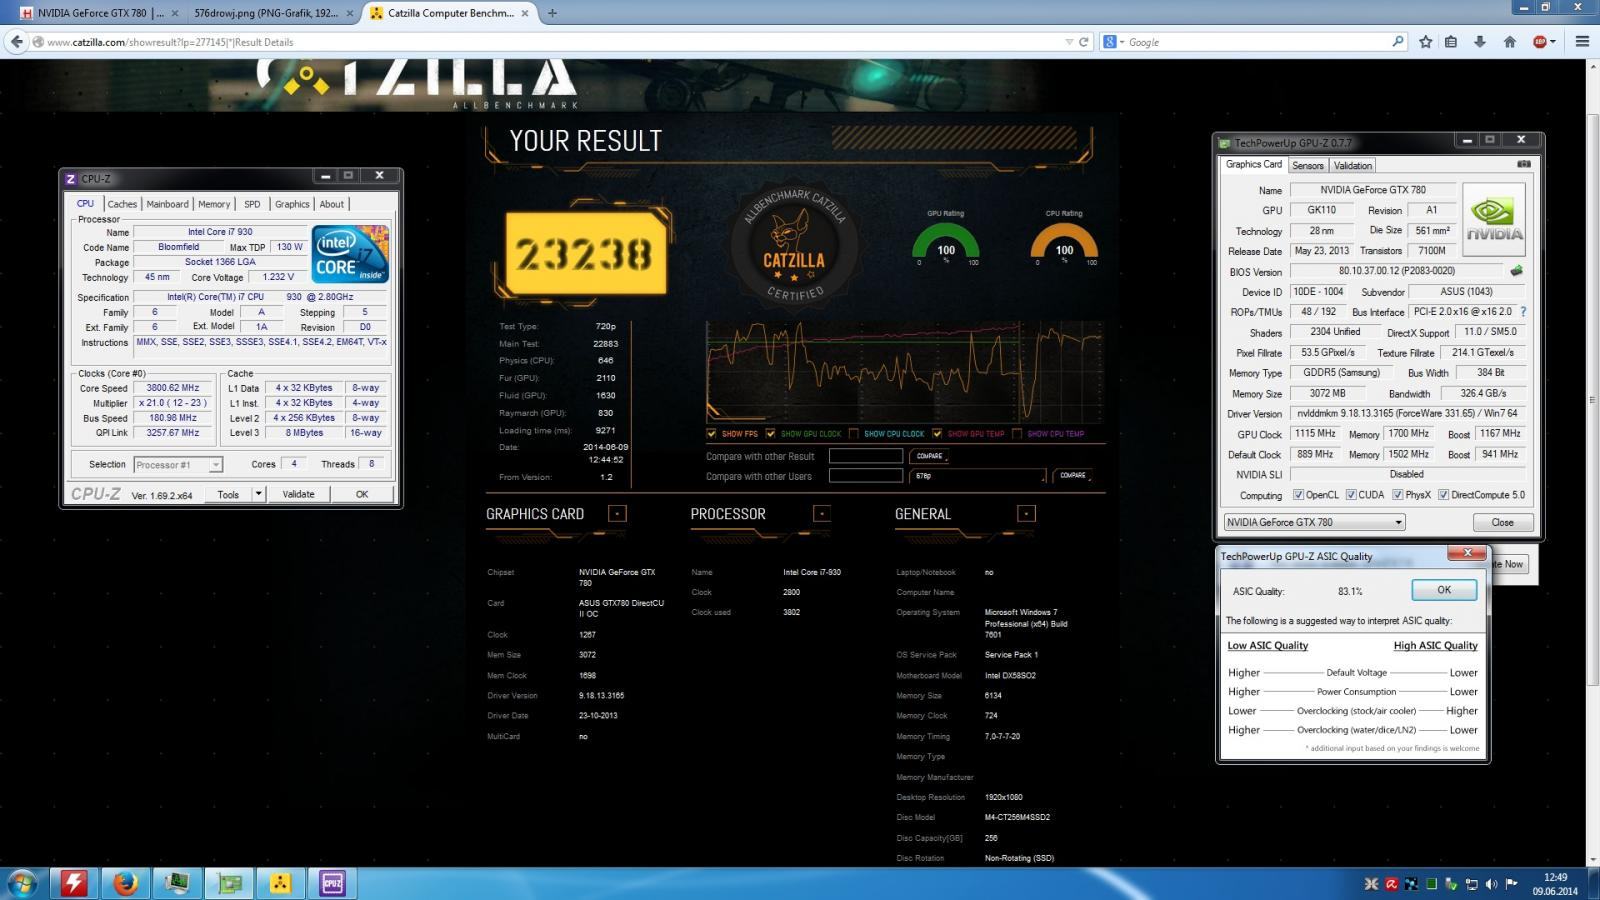Collapse the PROCESSOR section
The width and height of the screenshot is (1600, 900).
click(x=822, y=514)
